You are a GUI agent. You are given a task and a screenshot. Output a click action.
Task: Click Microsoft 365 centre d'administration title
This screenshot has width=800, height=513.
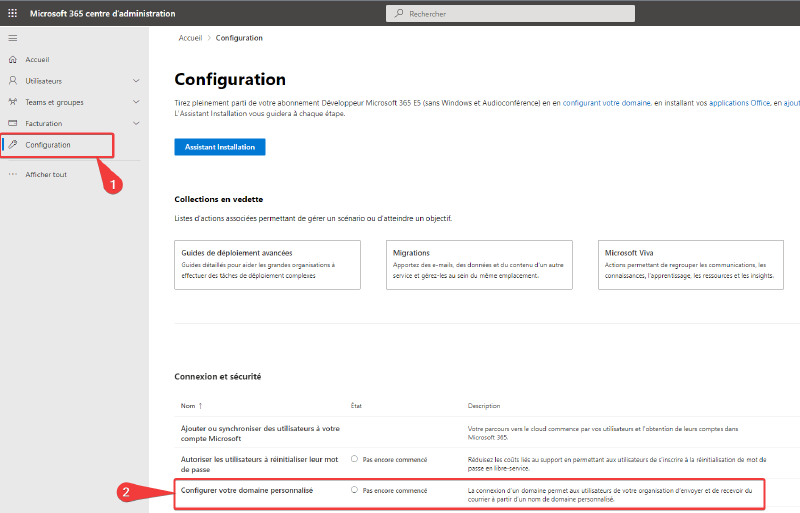(x=103, y=13)
